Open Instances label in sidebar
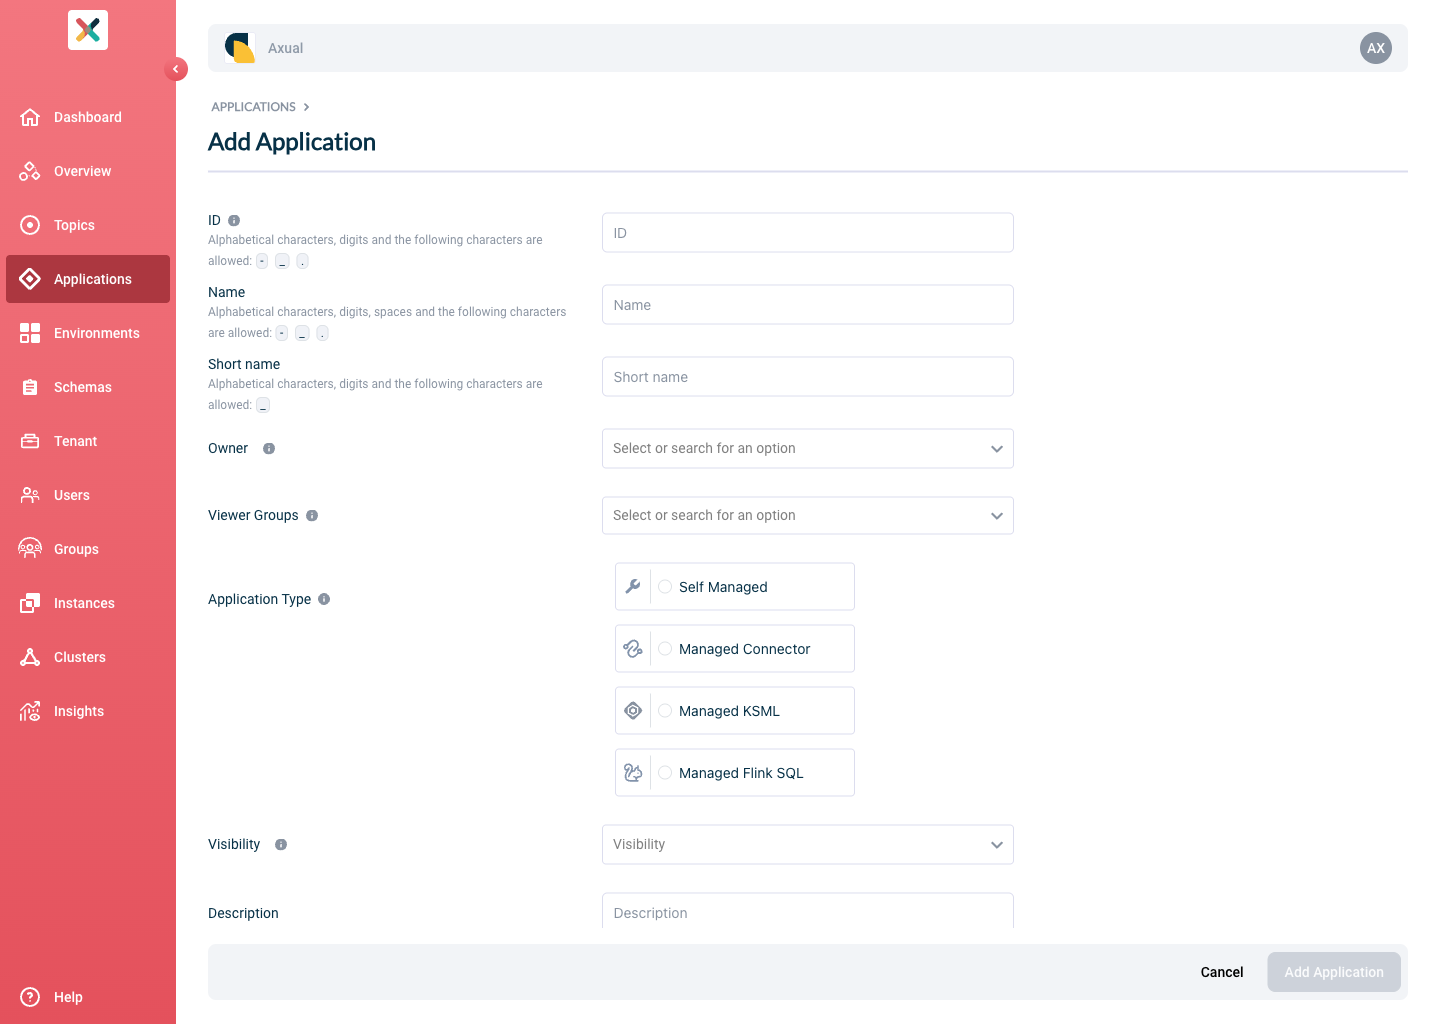The width and height of the screenshot is (1440, 1024). [84, 603]
